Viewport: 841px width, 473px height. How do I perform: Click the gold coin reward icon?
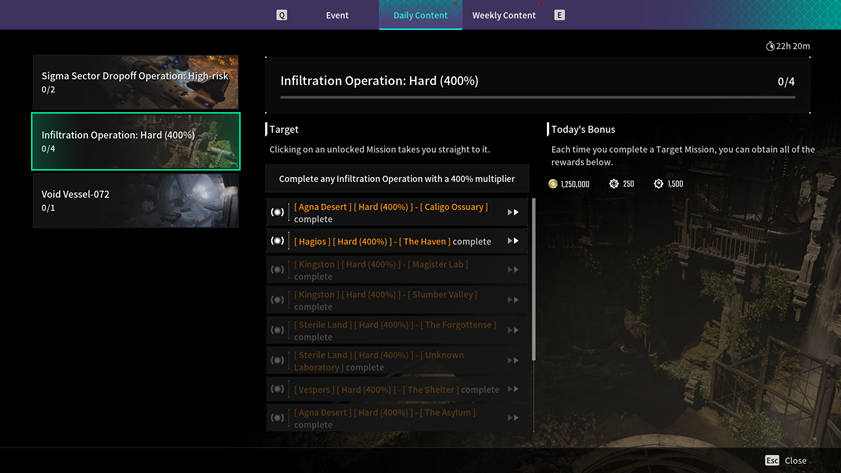click(x=554, y=184)
